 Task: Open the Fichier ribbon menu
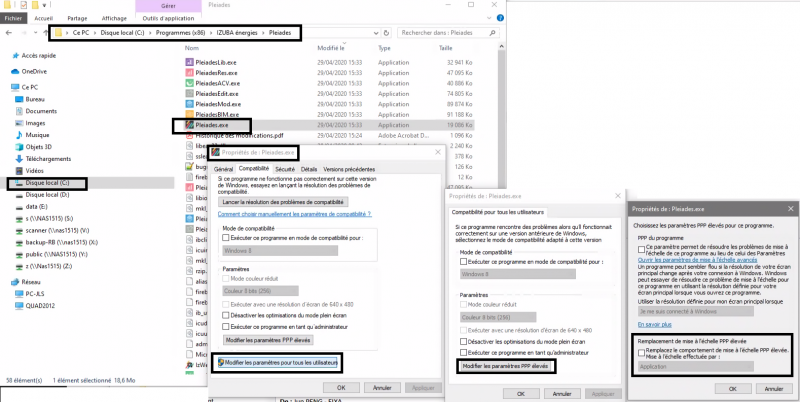13,18
